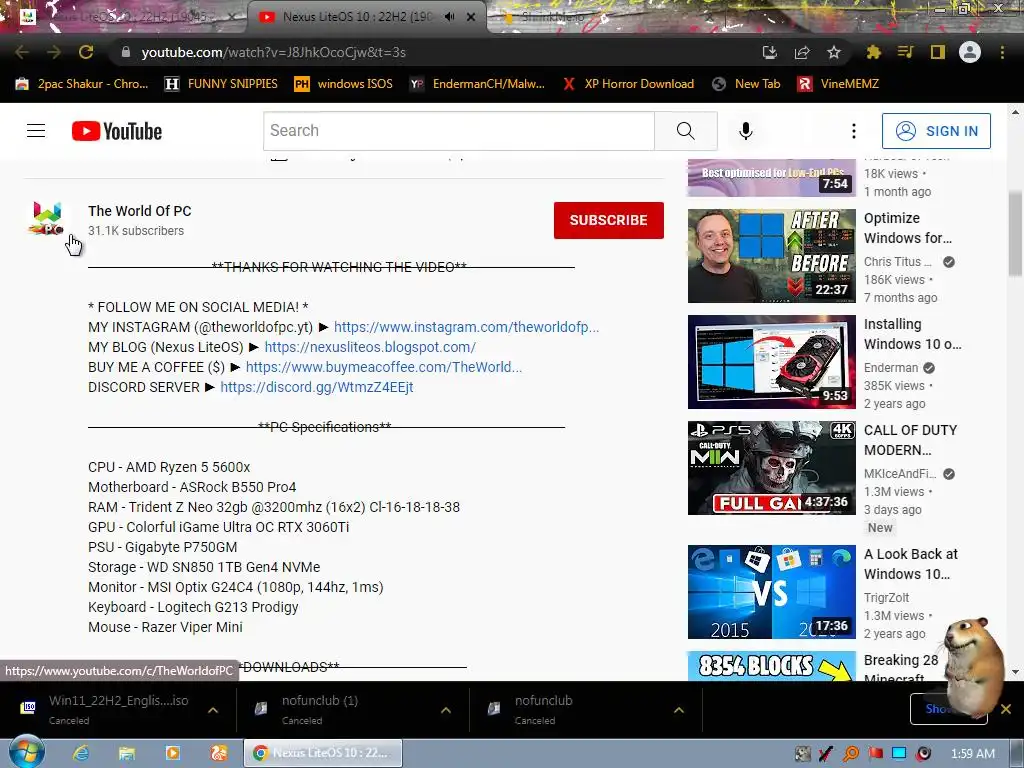Click the Chrome taskbar button Nexus LiteOS
The height and width of the screenshot is (768, 1024).
click(x=323, y=753)
